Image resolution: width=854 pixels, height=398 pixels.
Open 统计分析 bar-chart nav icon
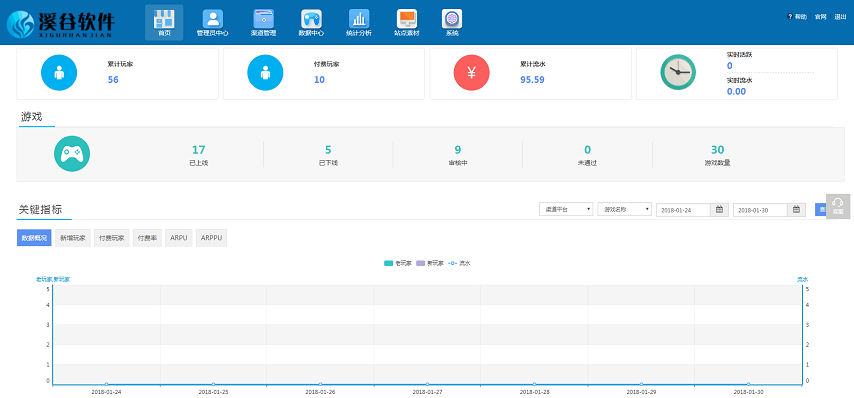click(359, 22)
